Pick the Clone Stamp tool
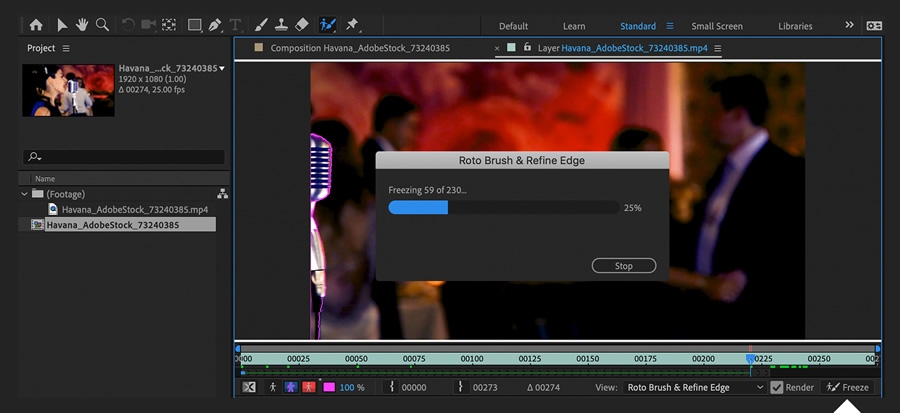This screenshot has height=413, width=900. tap(281, 25)
